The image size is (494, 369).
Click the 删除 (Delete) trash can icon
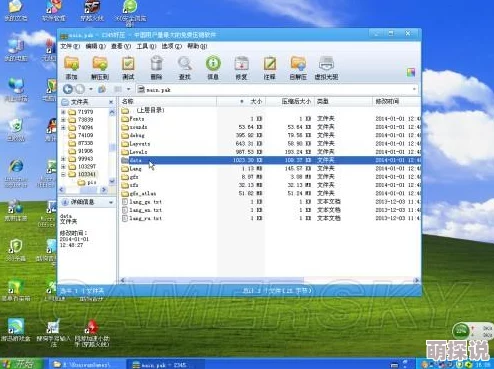(x=156, y=64)
